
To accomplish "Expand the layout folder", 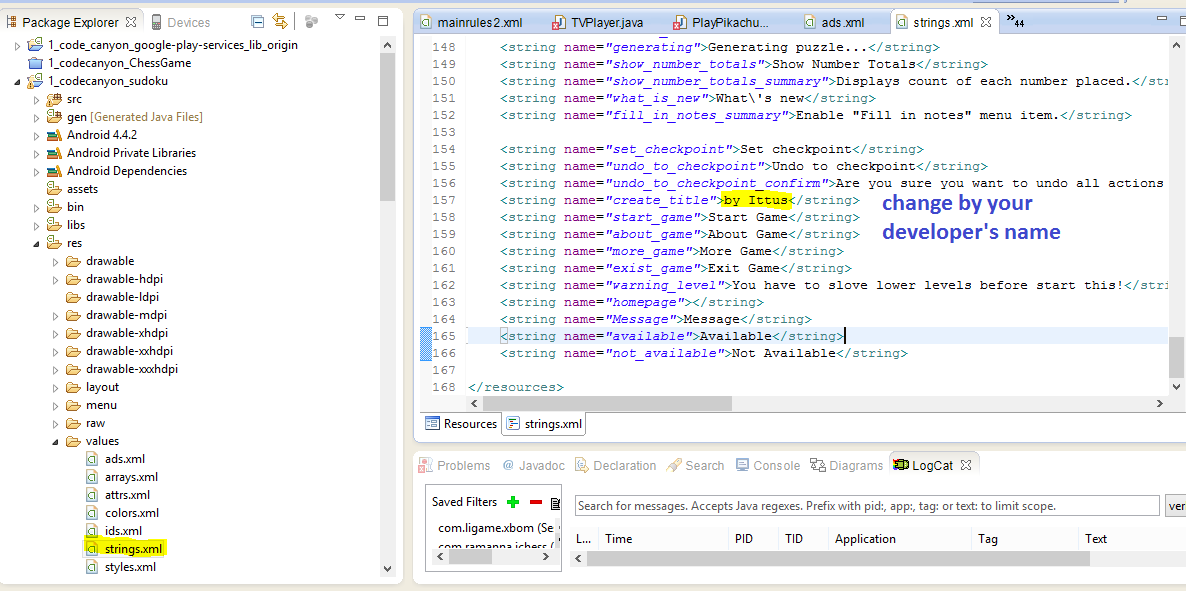I will tap(54, 387).
